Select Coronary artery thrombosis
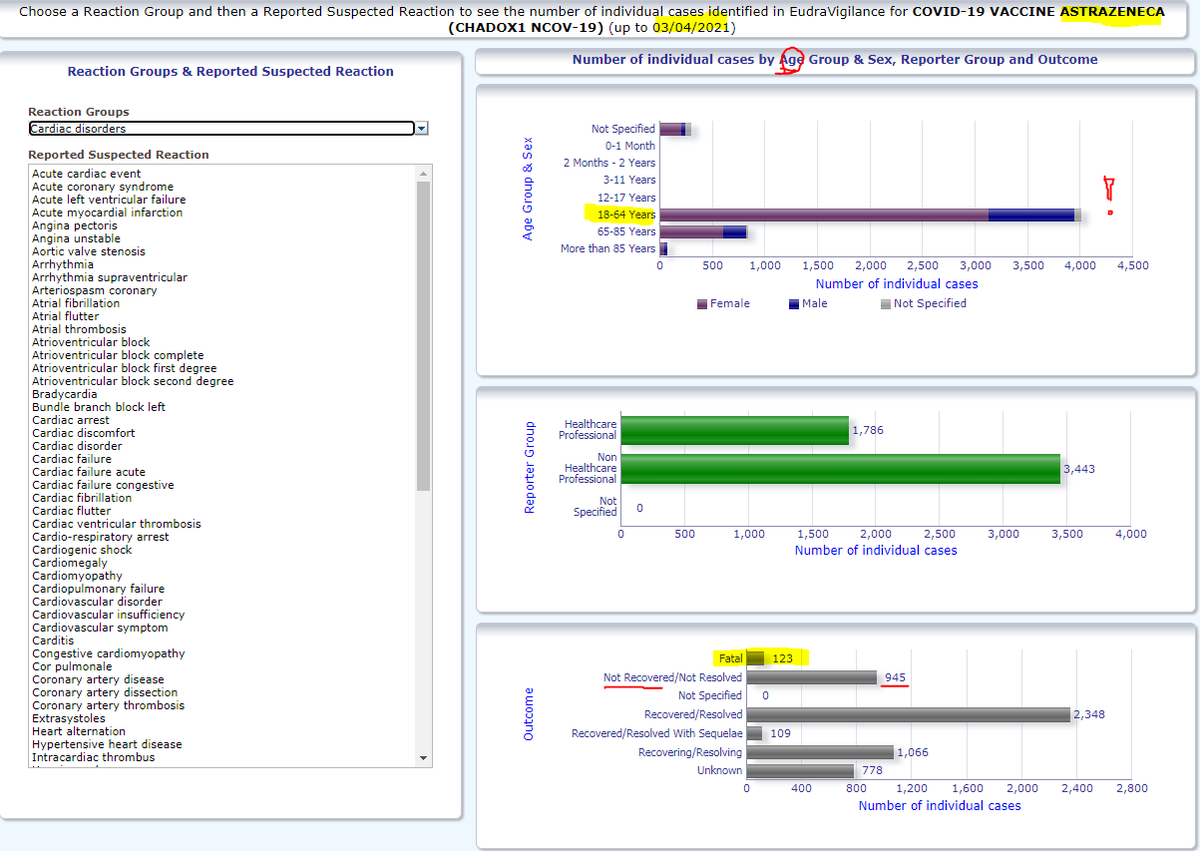Viewport: 1200px width, 851px height. [108, 706]
